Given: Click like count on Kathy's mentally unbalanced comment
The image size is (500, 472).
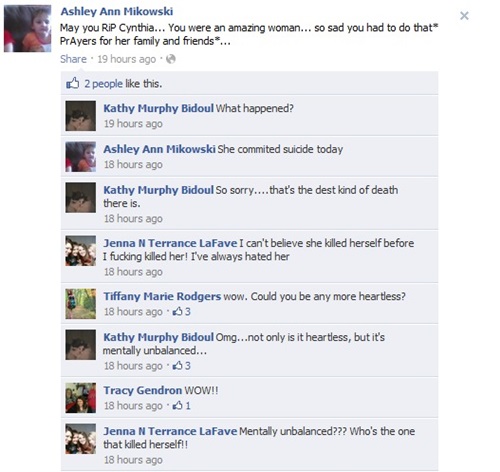Looking at the screenshot, I should point(181,366).
